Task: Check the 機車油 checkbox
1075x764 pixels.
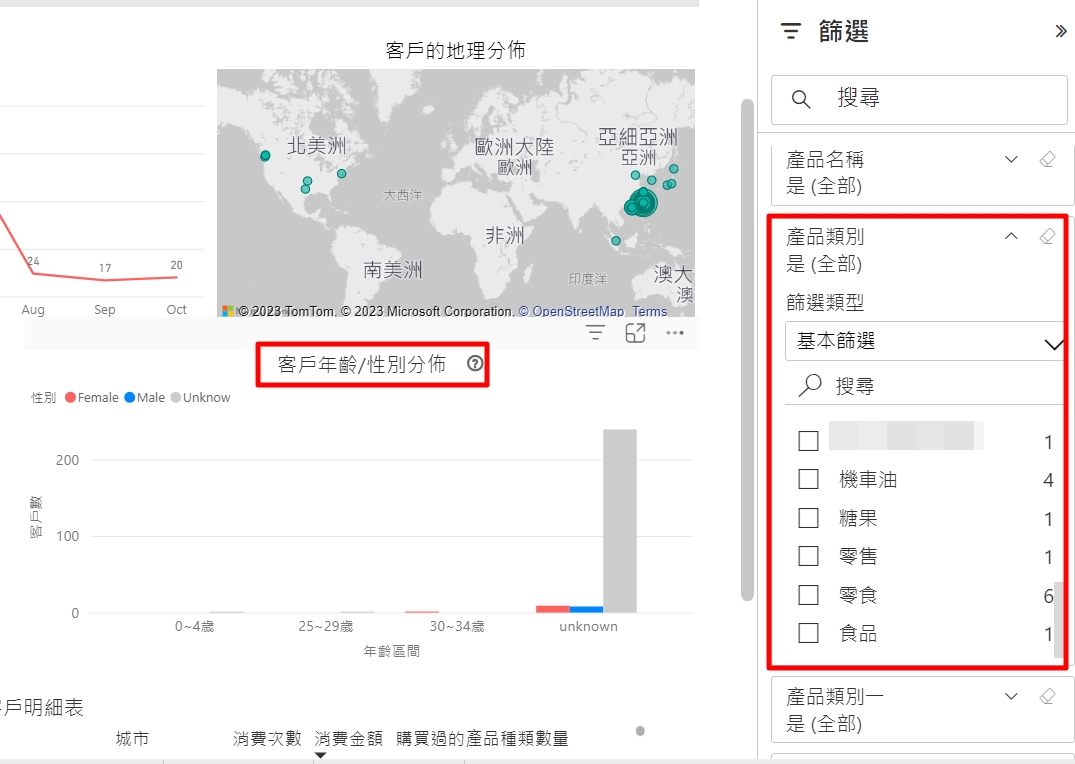Action: (x=809, y=480)
